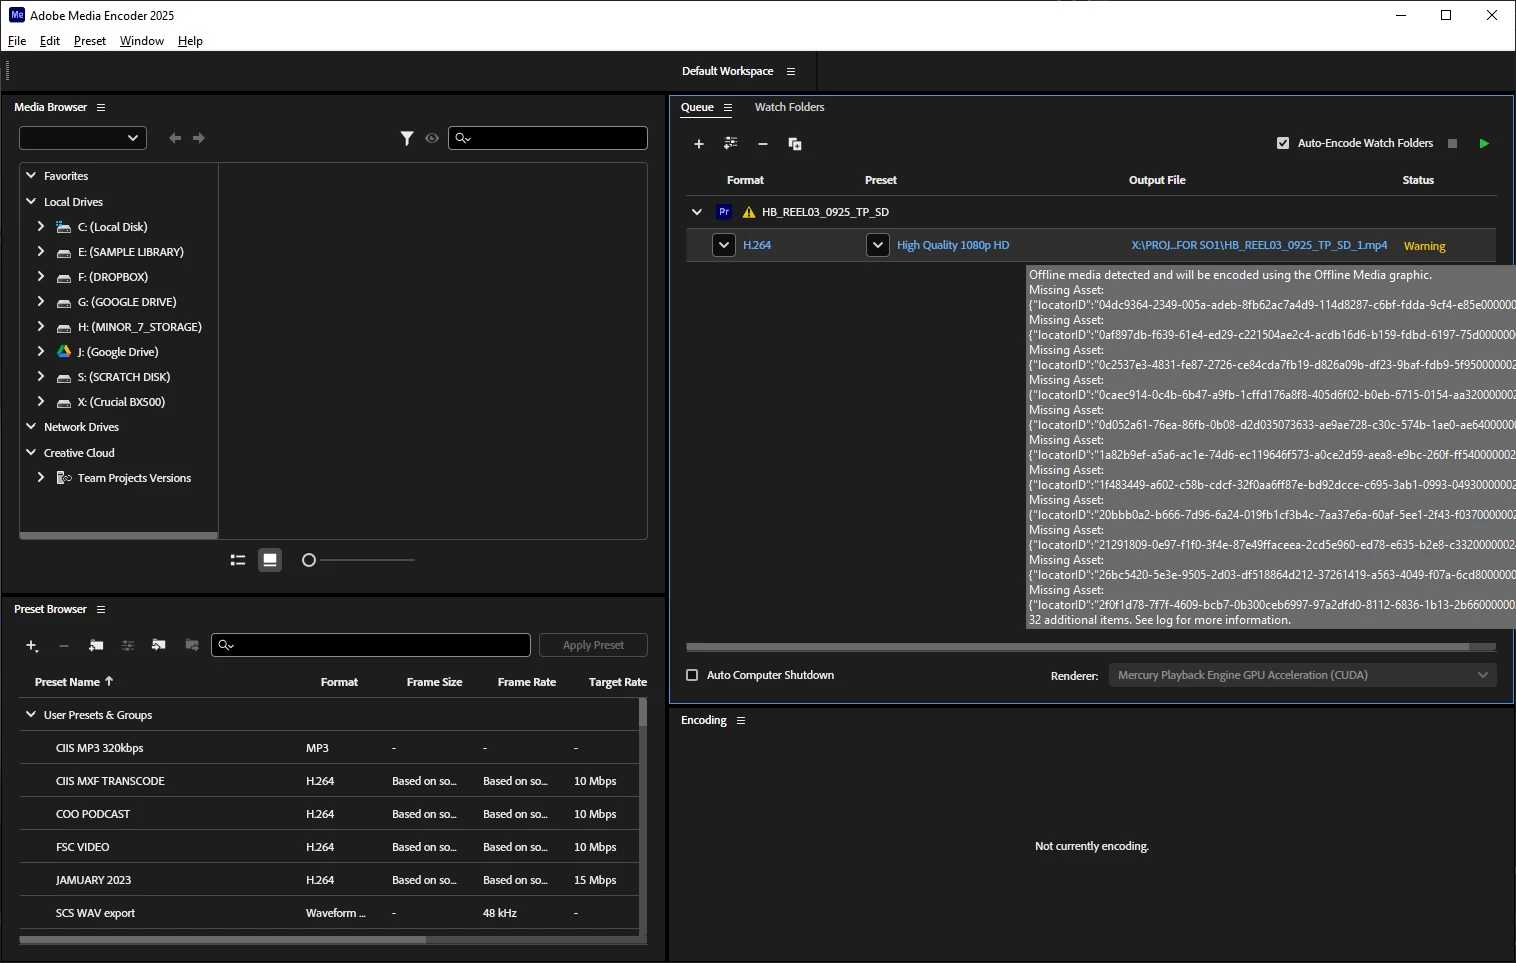Open Add Output settings icon in Queue
Image resolution: width=1516 pixels, height=963 pixels.
click(731, 144)
